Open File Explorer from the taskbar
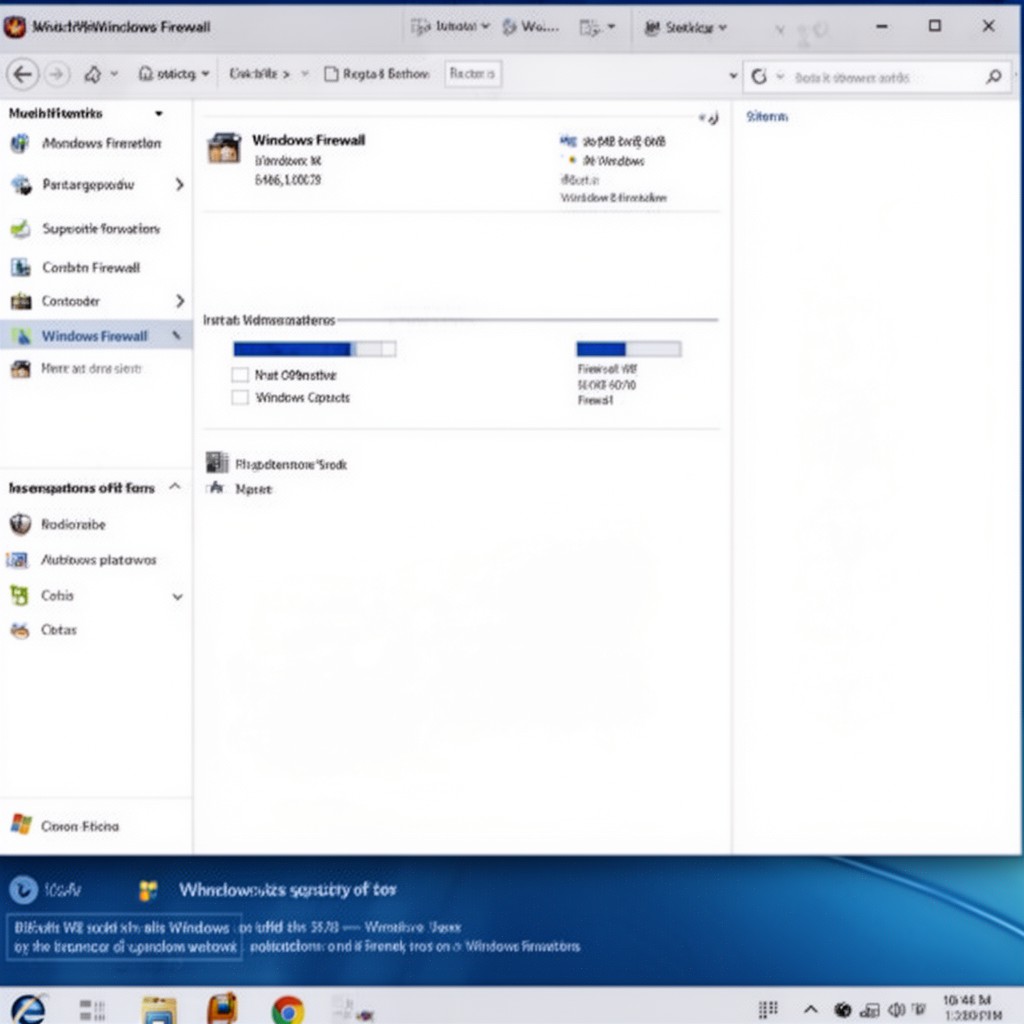This screenshot has height=1024, width=1024. coord(159,1010)
